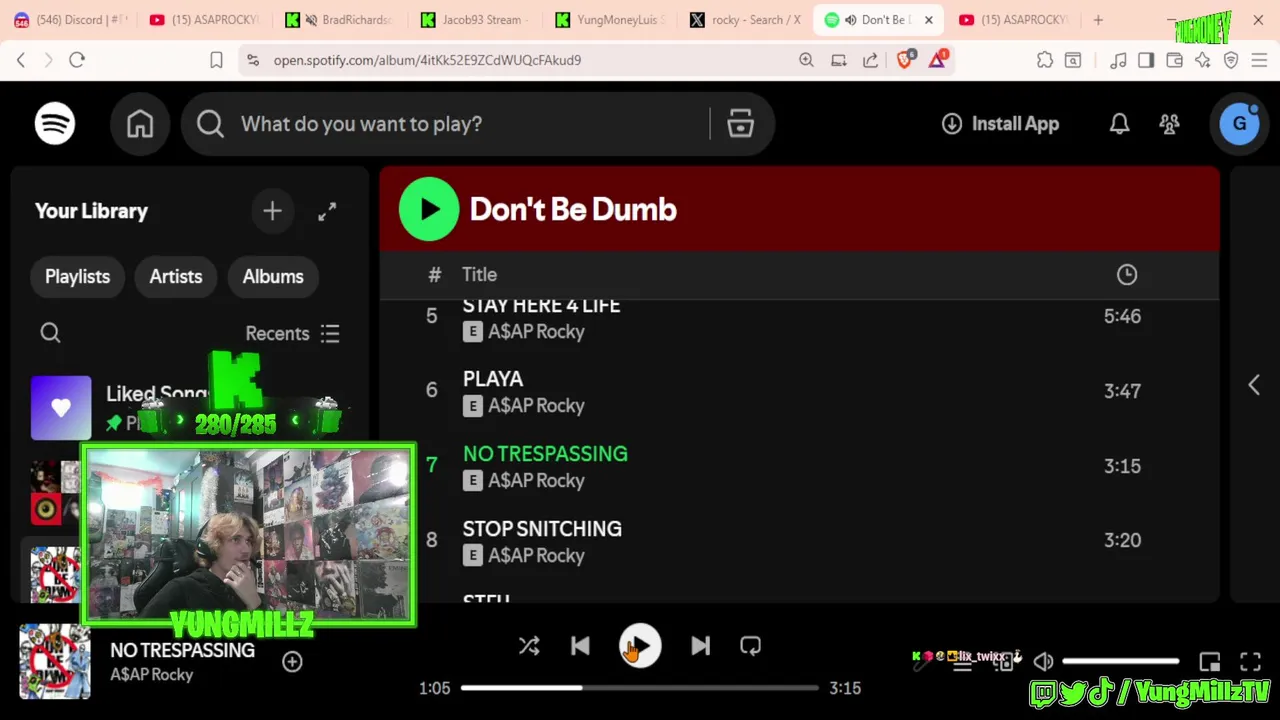Toggle the repeat mode

click(x=750, y=646)
